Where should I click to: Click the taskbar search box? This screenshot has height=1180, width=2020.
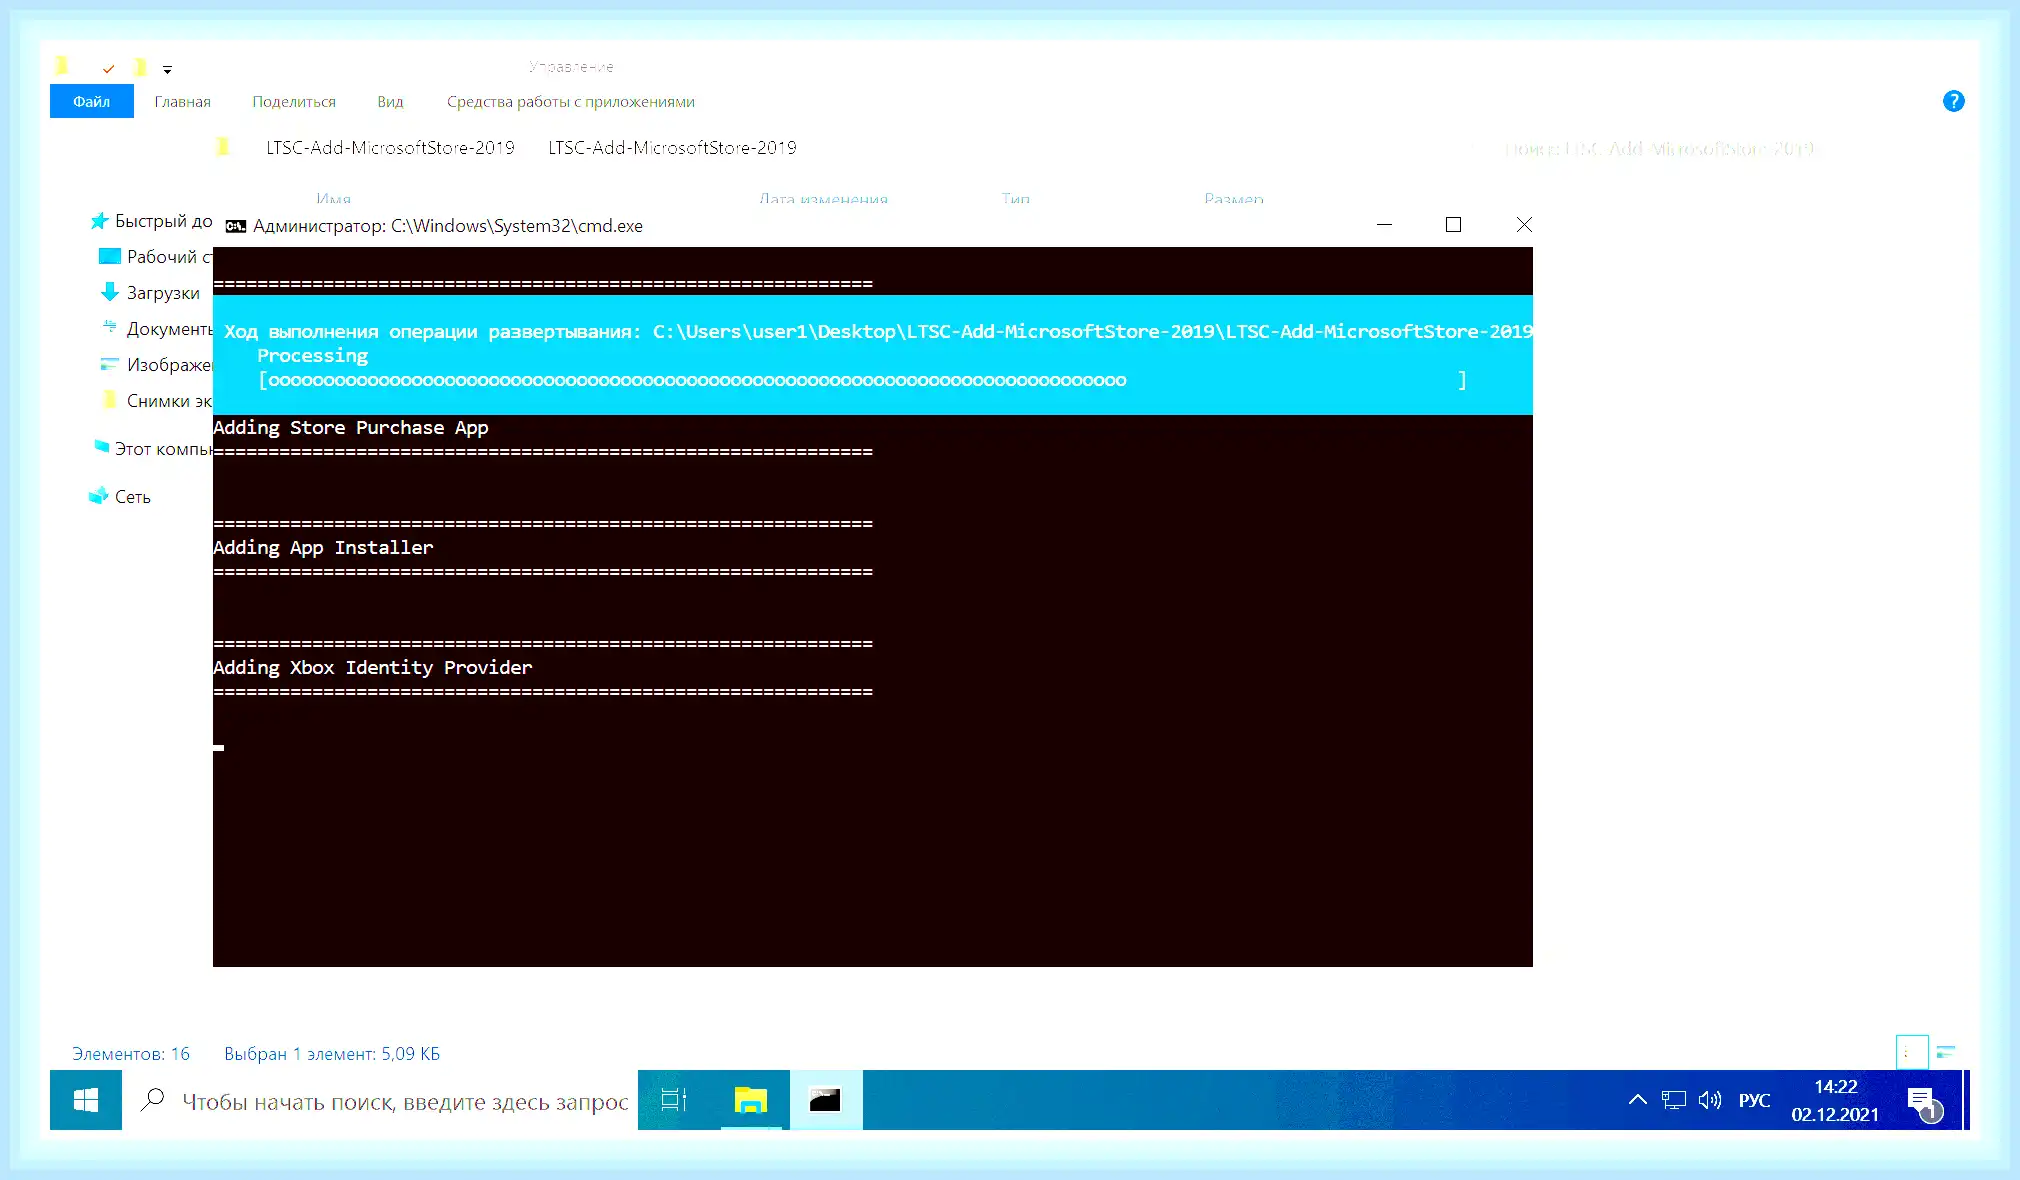pos(380,1100)
